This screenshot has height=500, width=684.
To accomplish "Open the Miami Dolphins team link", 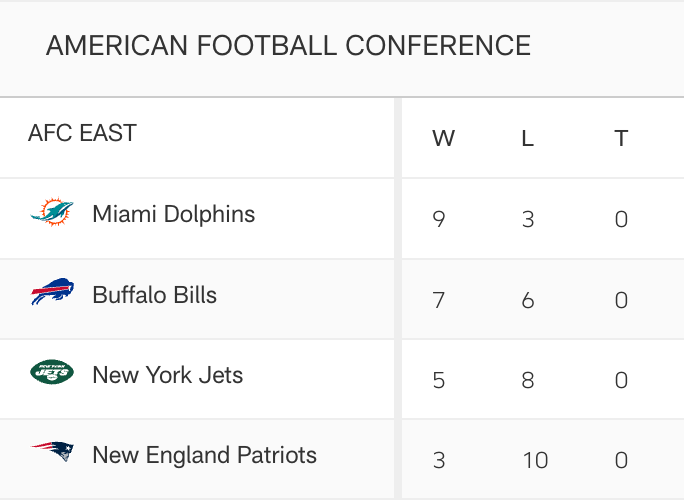I will point(173,214).
